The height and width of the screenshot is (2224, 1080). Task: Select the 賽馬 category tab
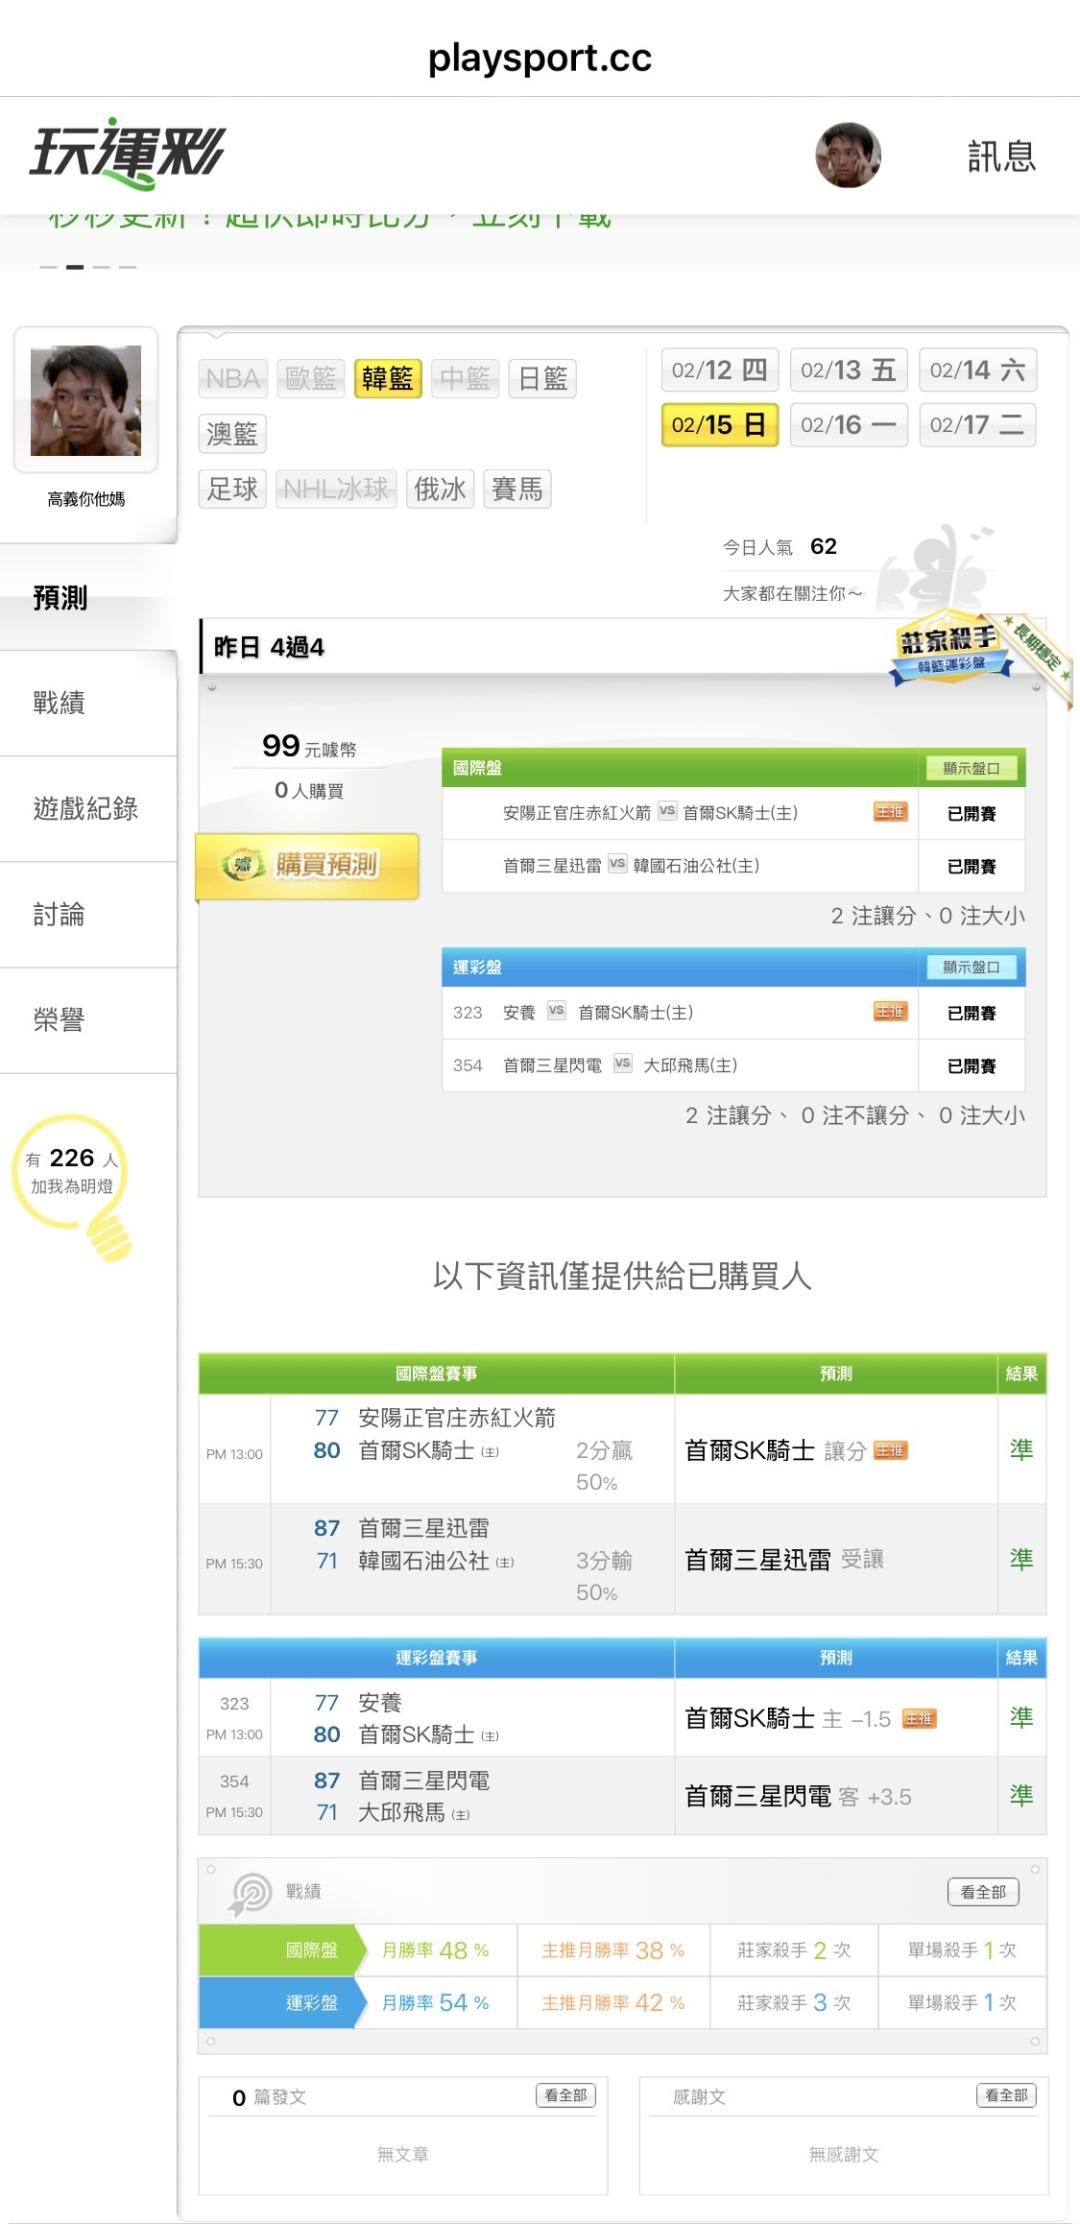(517, 489)
